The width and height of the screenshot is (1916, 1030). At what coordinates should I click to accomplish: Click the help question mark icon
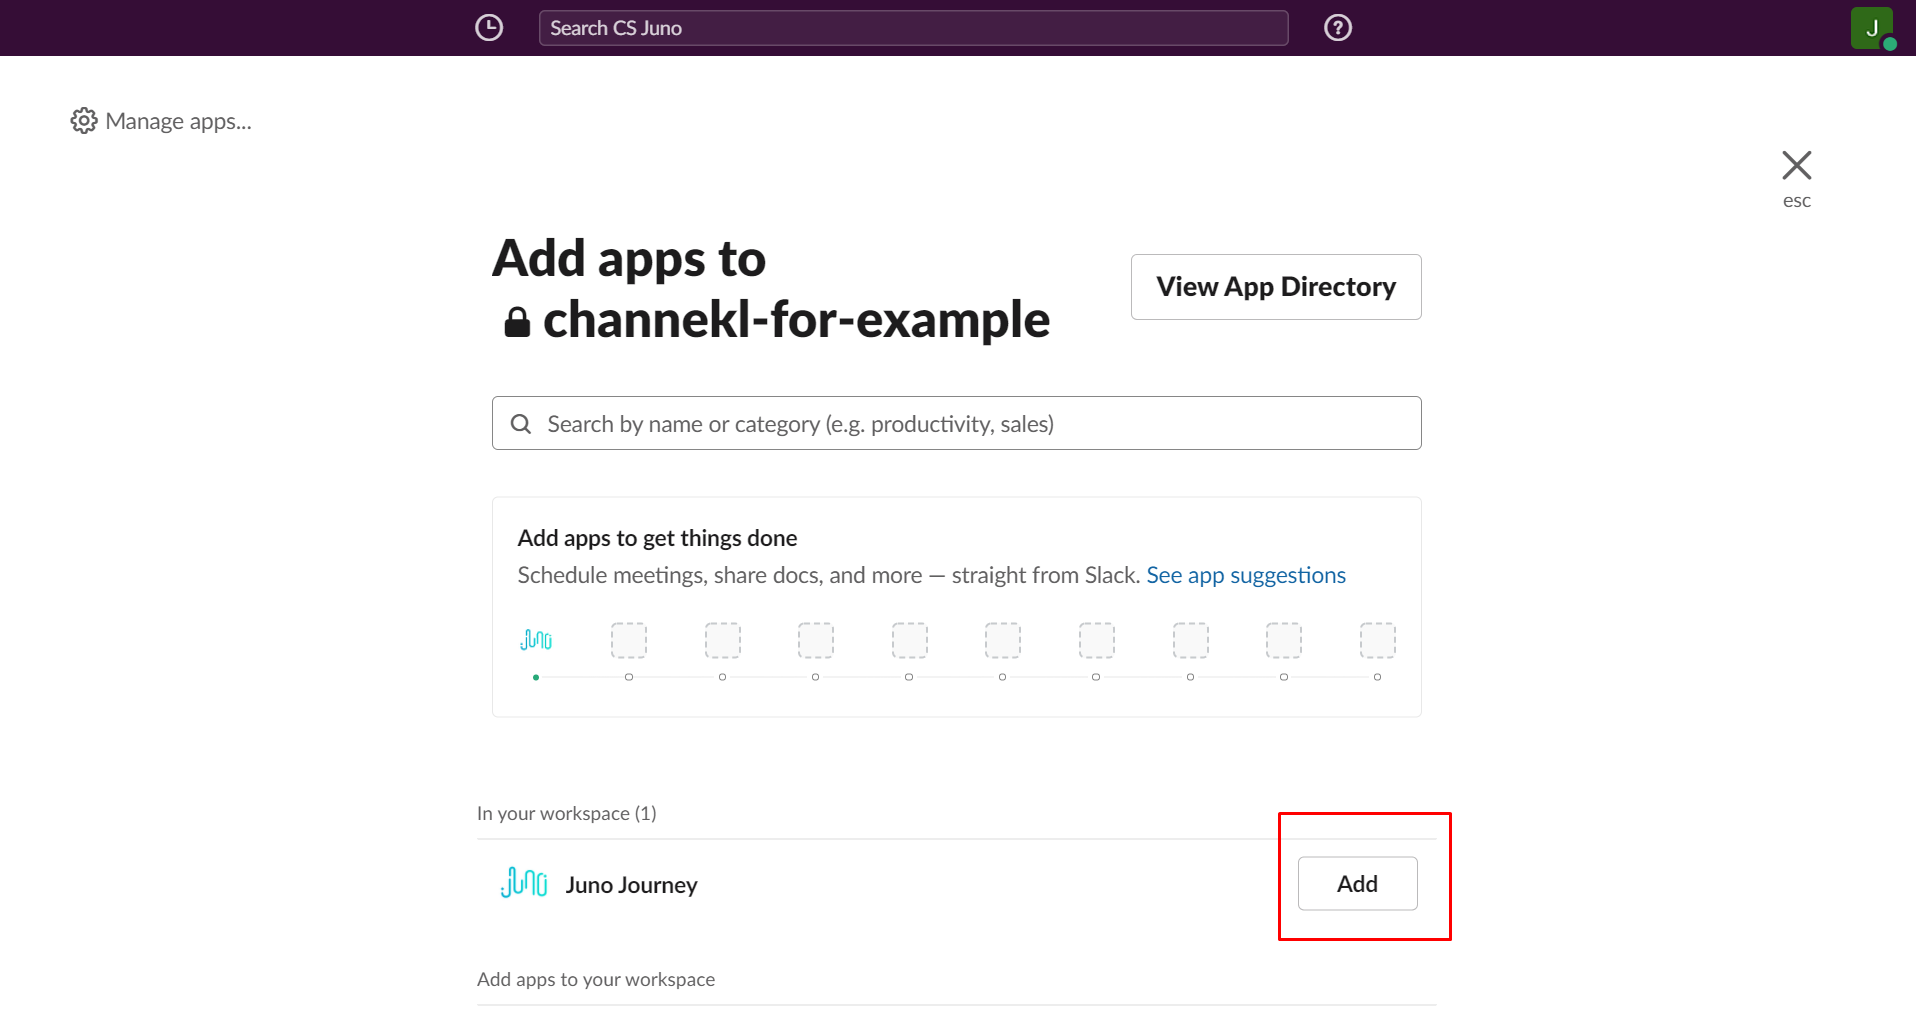pyautogui.click(x=1338, y=28)
